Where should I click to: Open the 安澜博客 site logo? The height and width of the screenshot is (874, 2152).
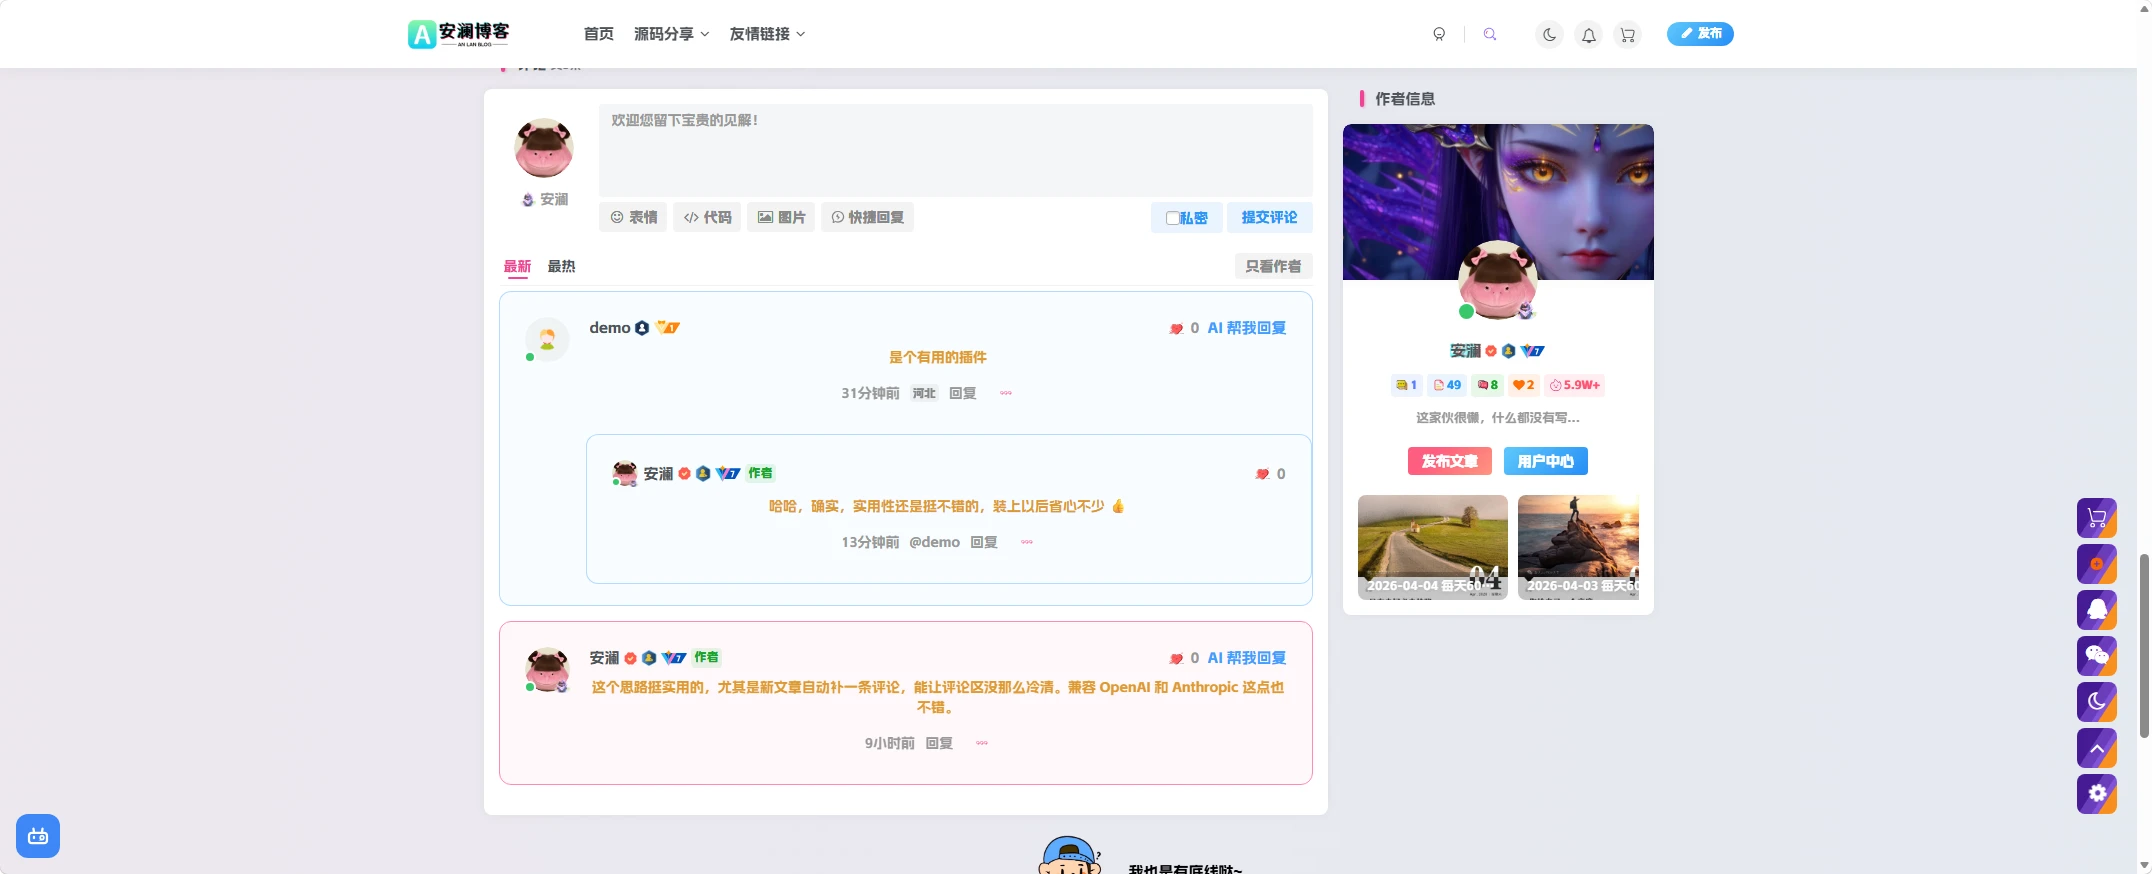459,34
